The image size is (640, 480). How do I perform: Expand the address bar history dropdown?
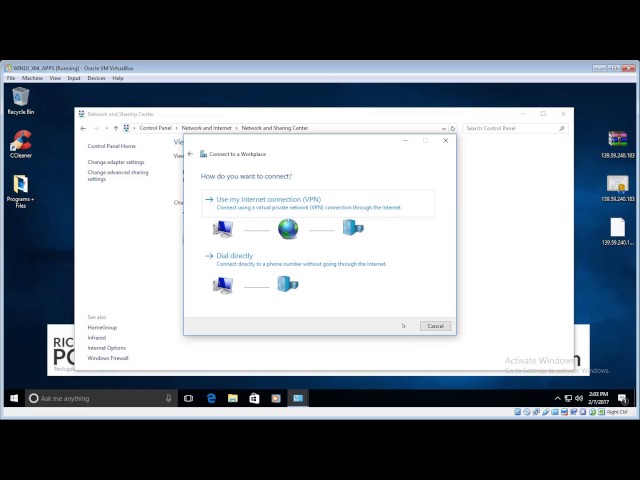pos(444,128)
